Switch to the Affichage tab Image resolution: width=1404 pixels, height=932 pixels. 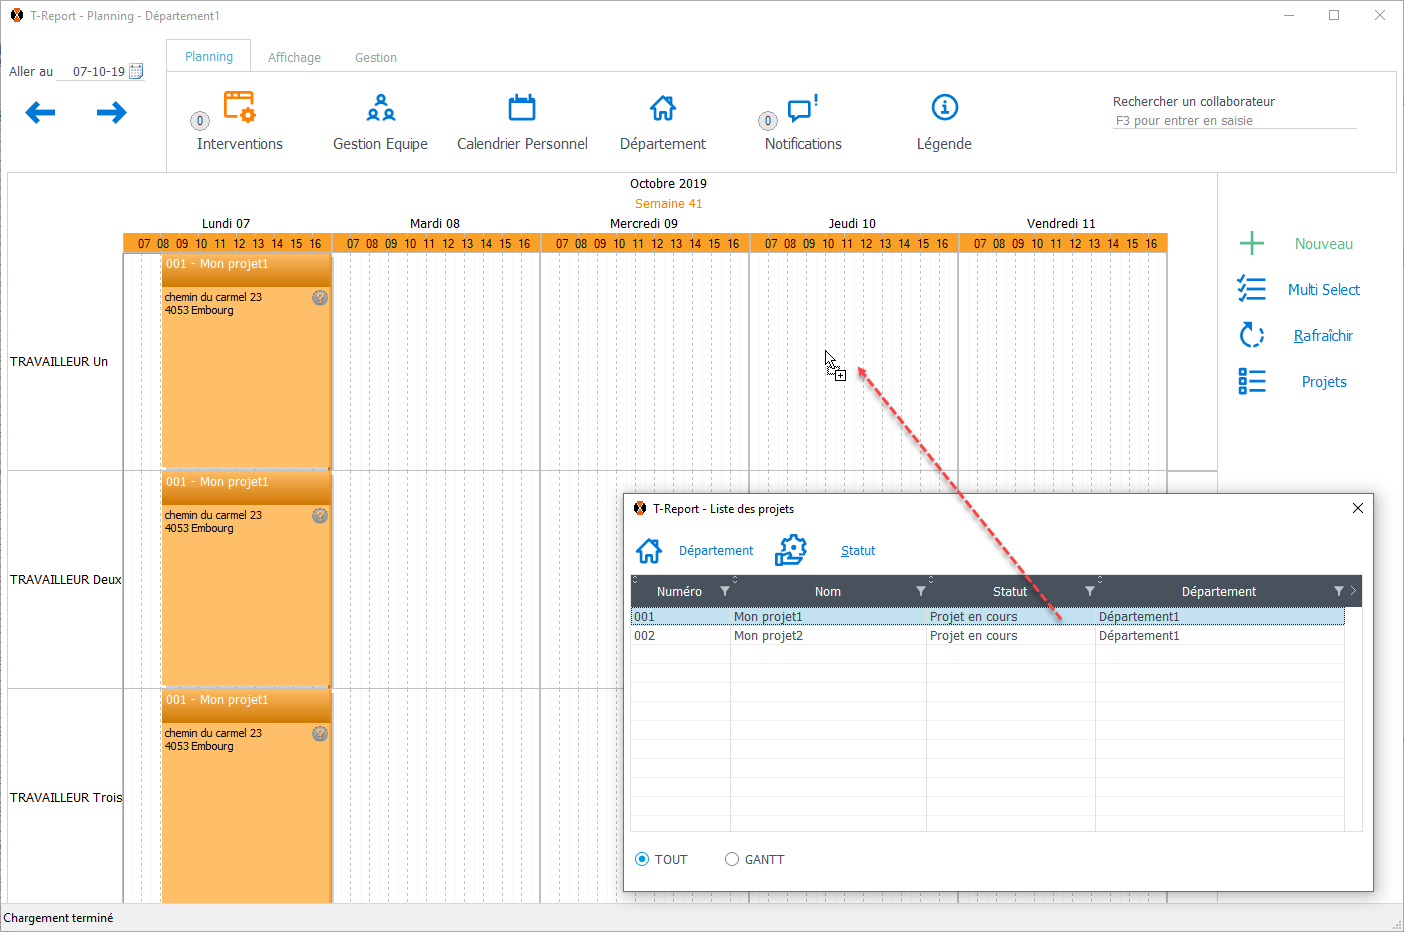coord(294,58)
